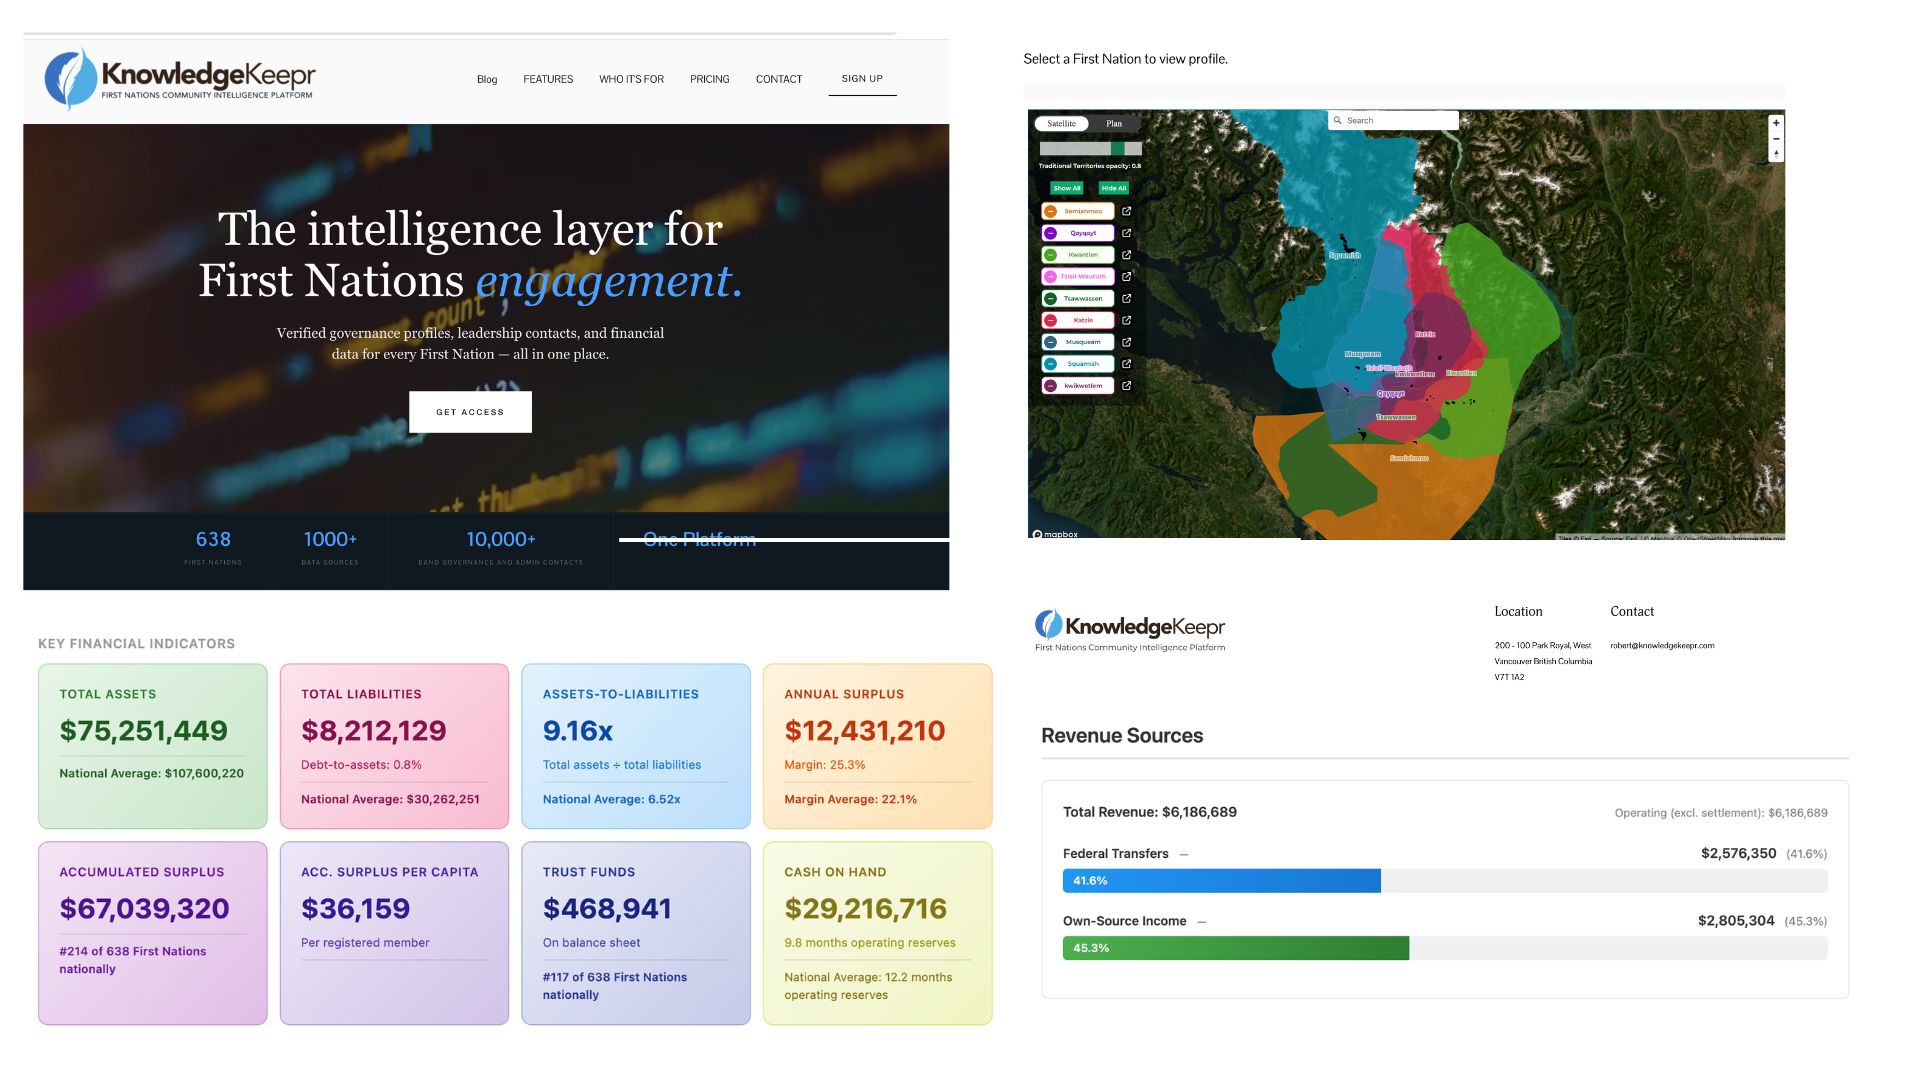Collapse the Own-Source Income row via its dash

(1202, 921)
